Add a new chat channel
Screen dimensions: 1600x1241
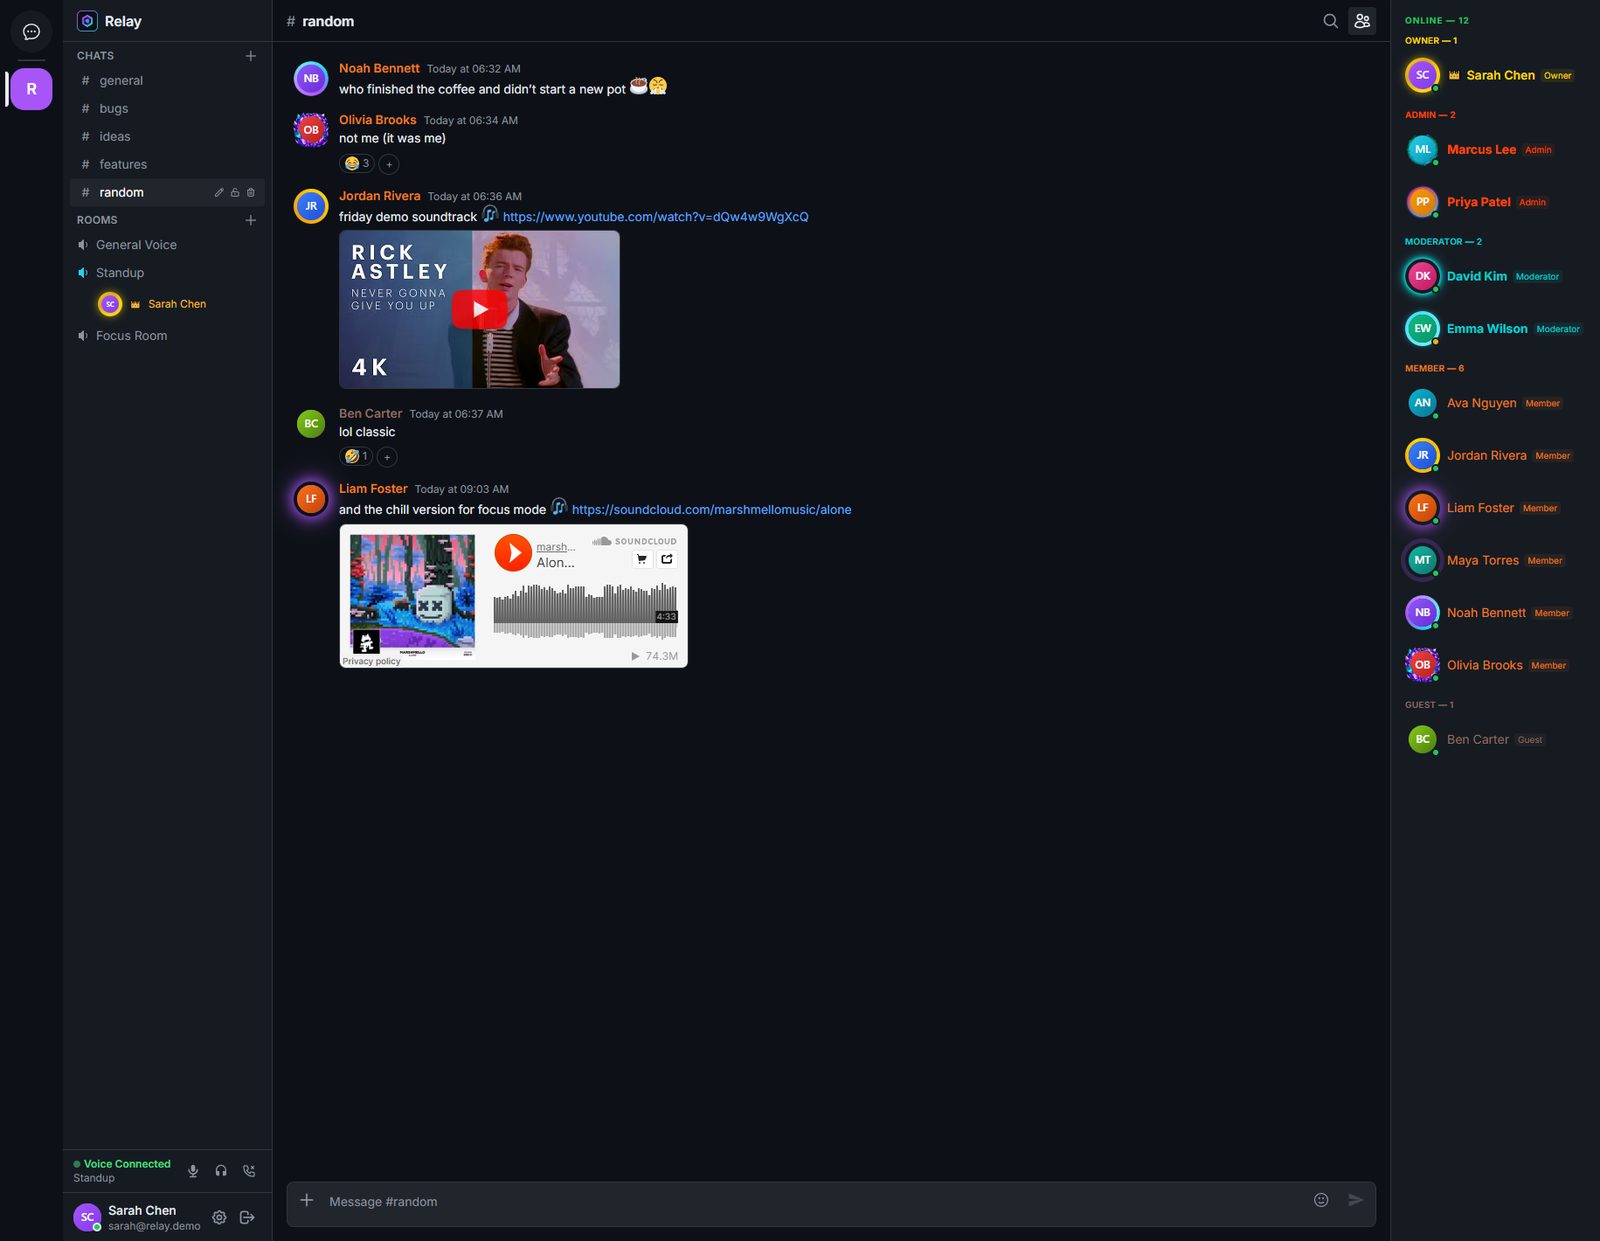[251, 56]
